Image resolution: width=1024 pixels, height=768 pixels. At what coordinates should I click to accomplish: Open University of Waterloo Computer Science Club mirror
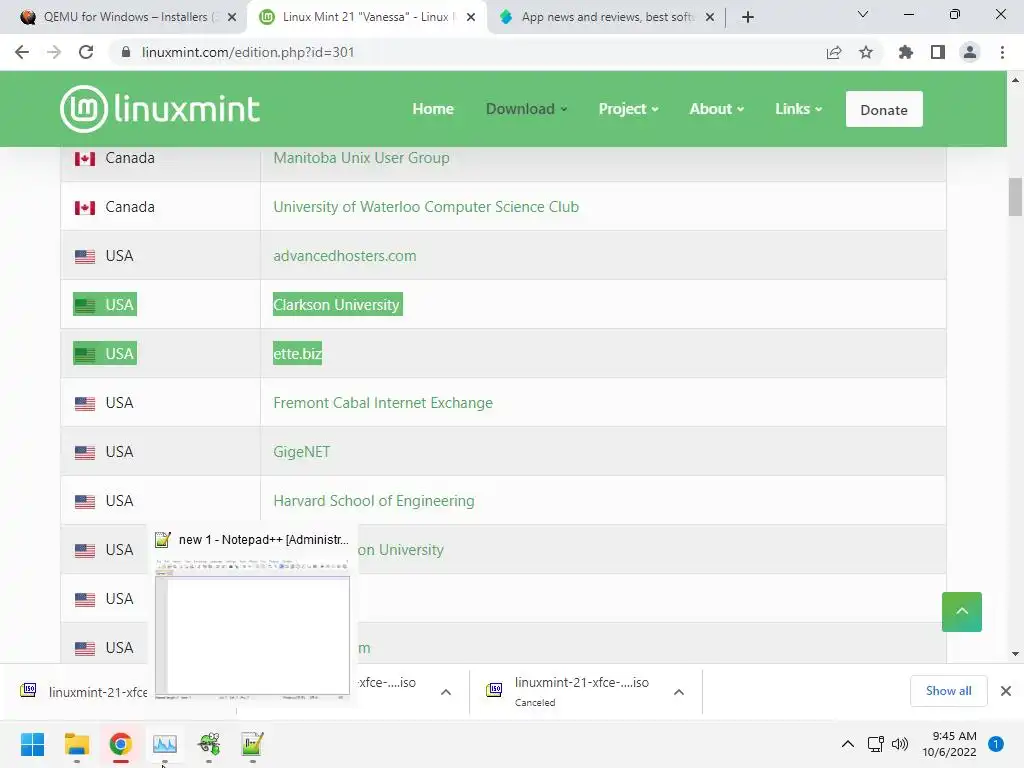tap(426, 207)
